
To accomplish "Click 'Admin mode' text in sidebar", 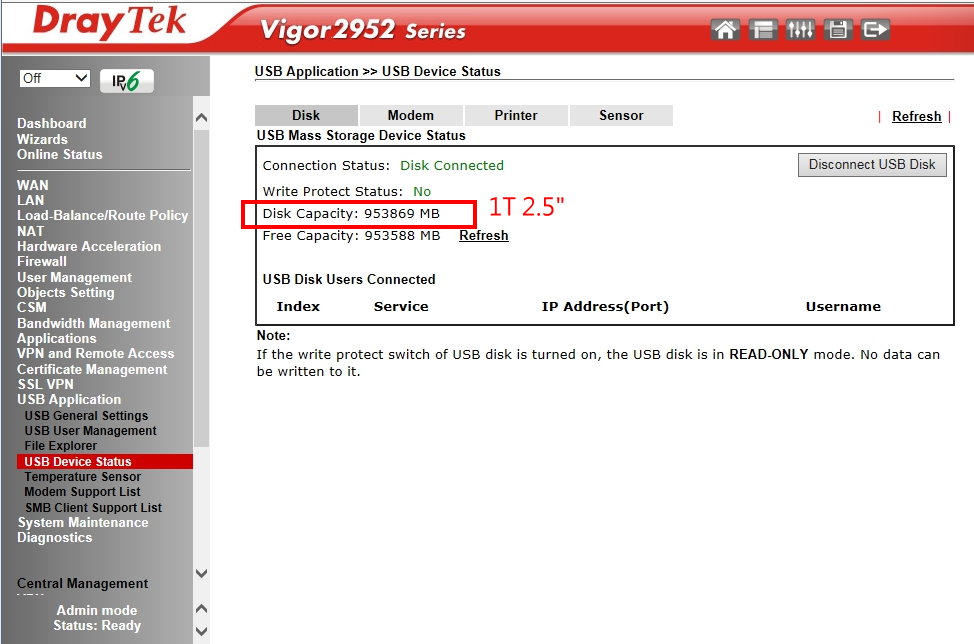I will pyautogui.click(x=97, y=610).
